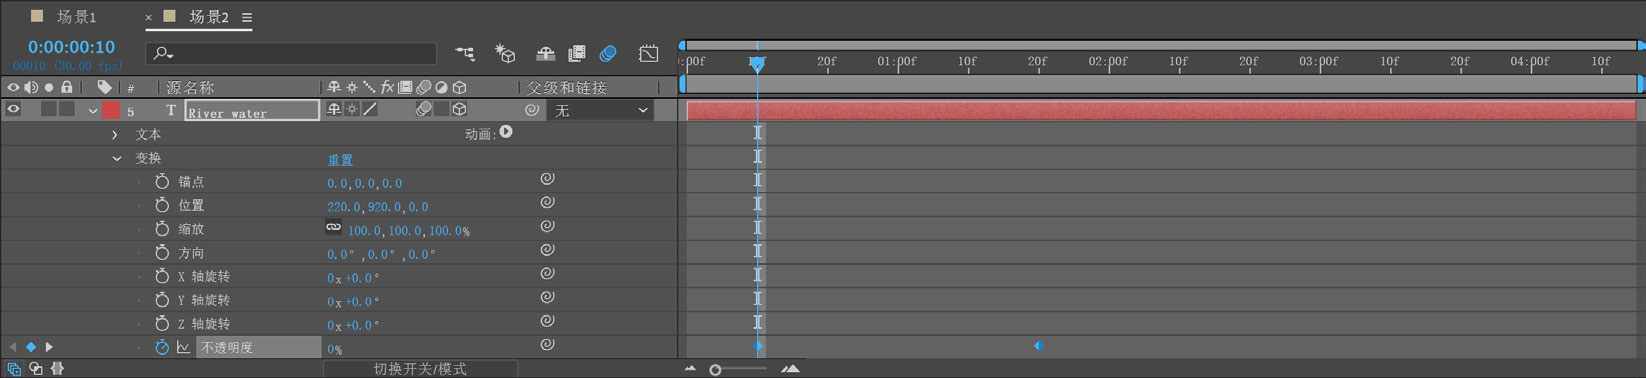Hide the River water layer with eye toggle

click(14, 110)
